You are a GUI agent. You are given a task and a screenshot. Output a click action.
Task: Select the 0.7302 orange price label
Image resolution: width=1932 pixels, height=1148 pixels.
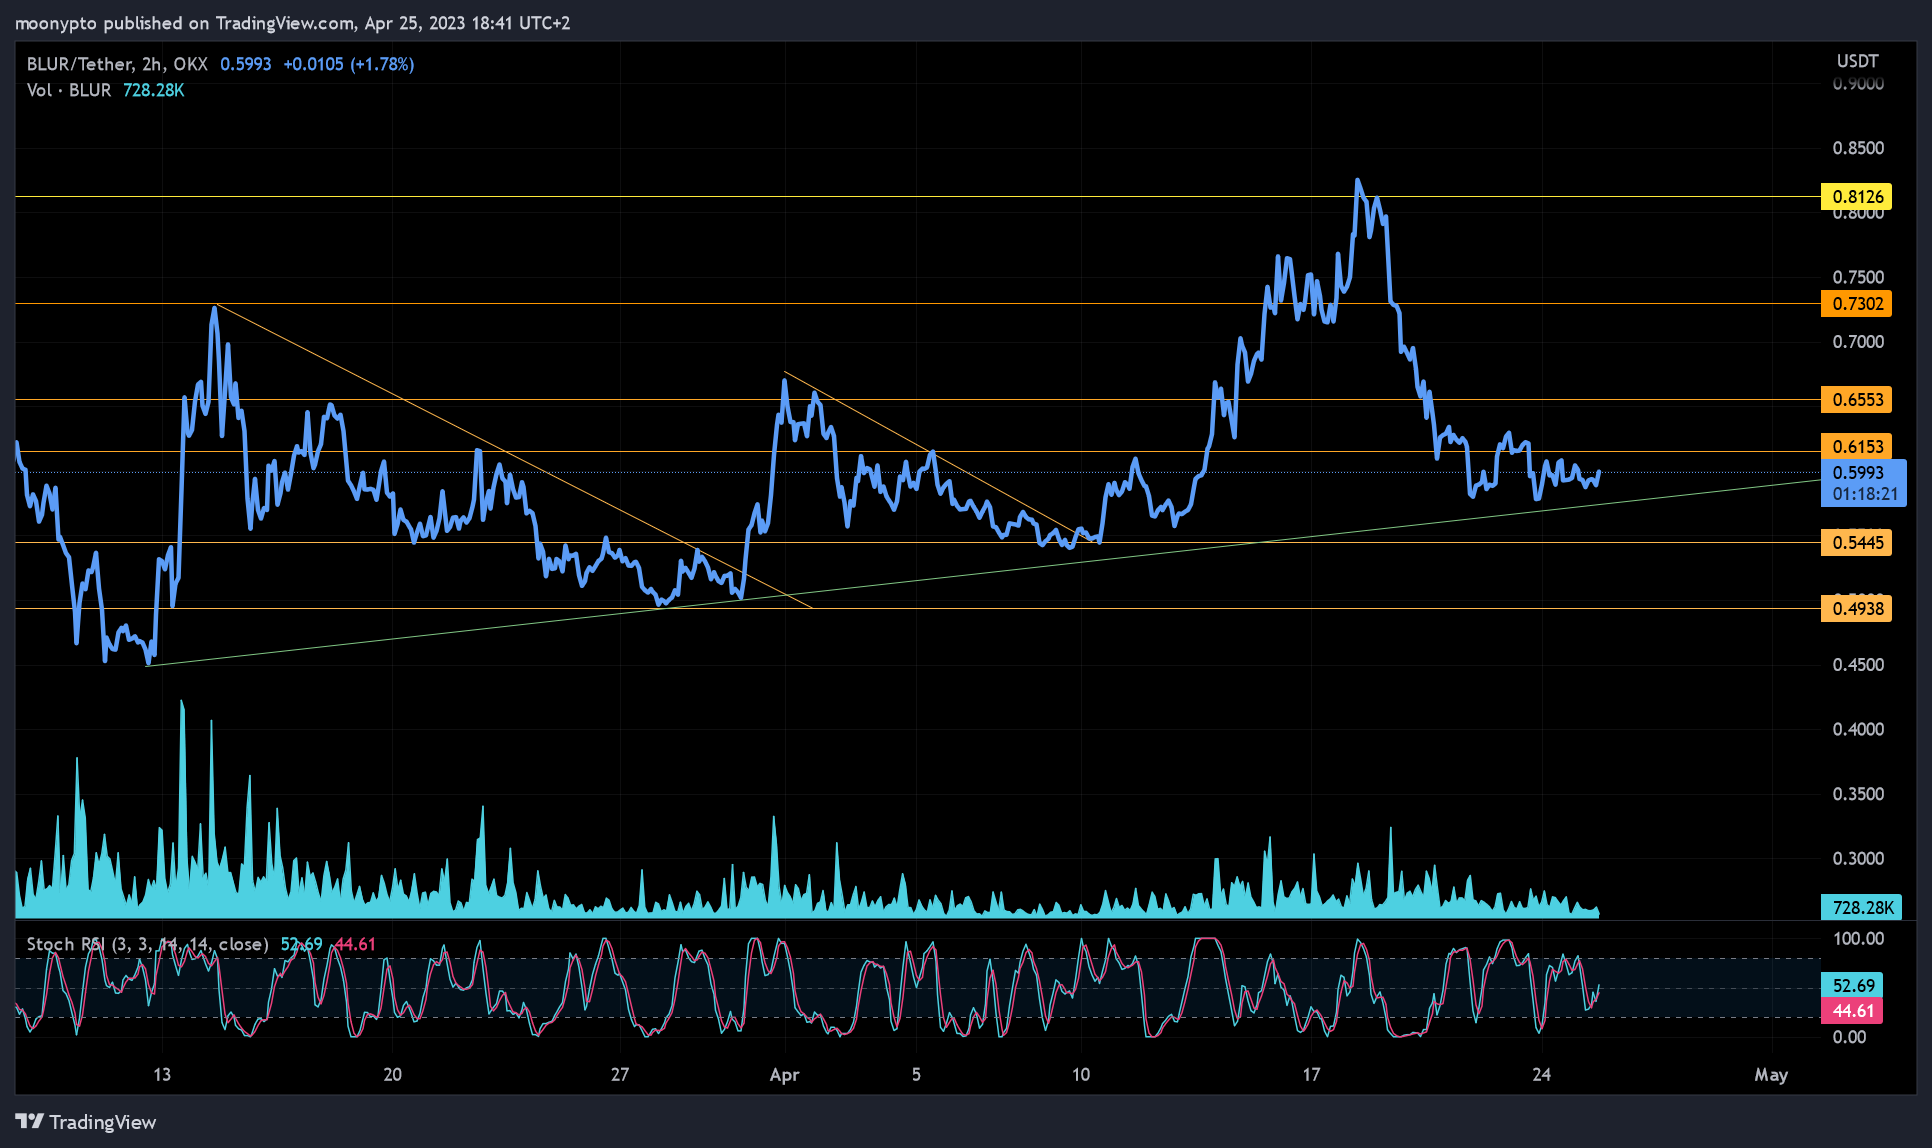[1857, 304]
